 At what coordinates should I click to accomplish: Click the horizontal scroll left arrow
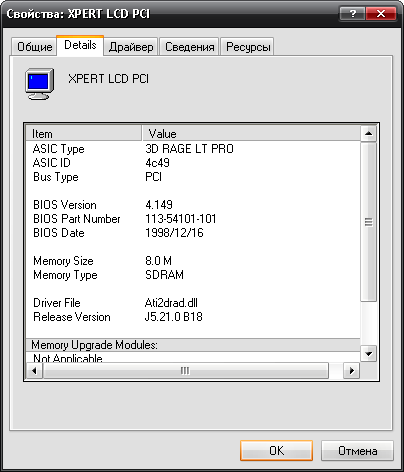point(34,371)
